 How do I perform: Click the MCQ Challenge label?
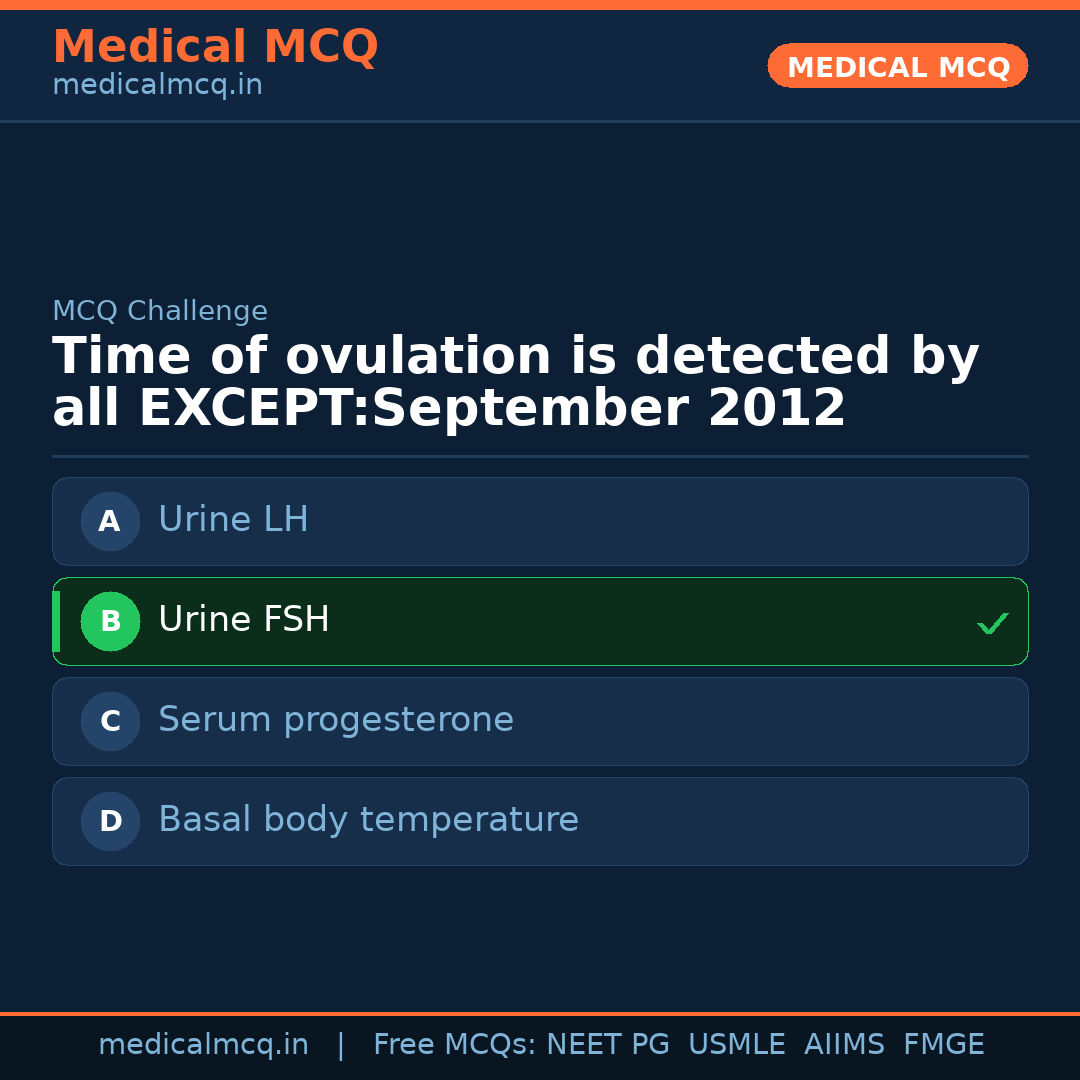pyautogui.click(x=160, y=311)
